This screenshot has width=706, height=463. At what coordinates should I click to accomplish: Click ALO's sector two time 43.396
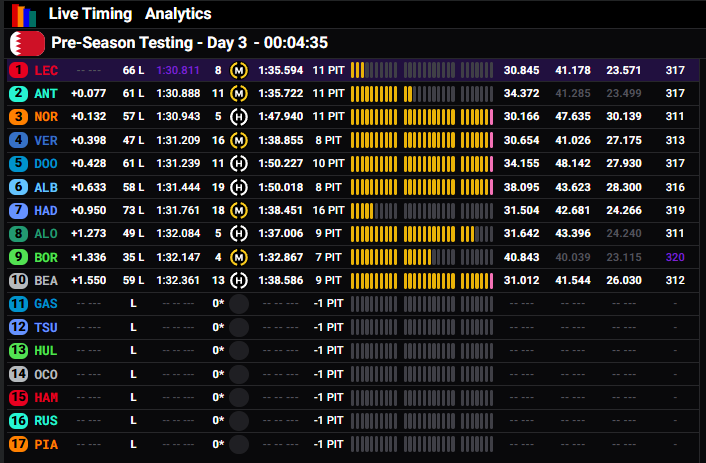click(x=573, y=233)
